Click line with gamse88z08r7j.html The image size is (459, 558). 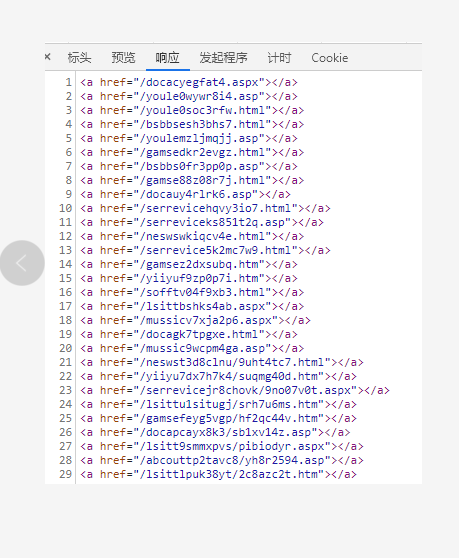point(192,180)
